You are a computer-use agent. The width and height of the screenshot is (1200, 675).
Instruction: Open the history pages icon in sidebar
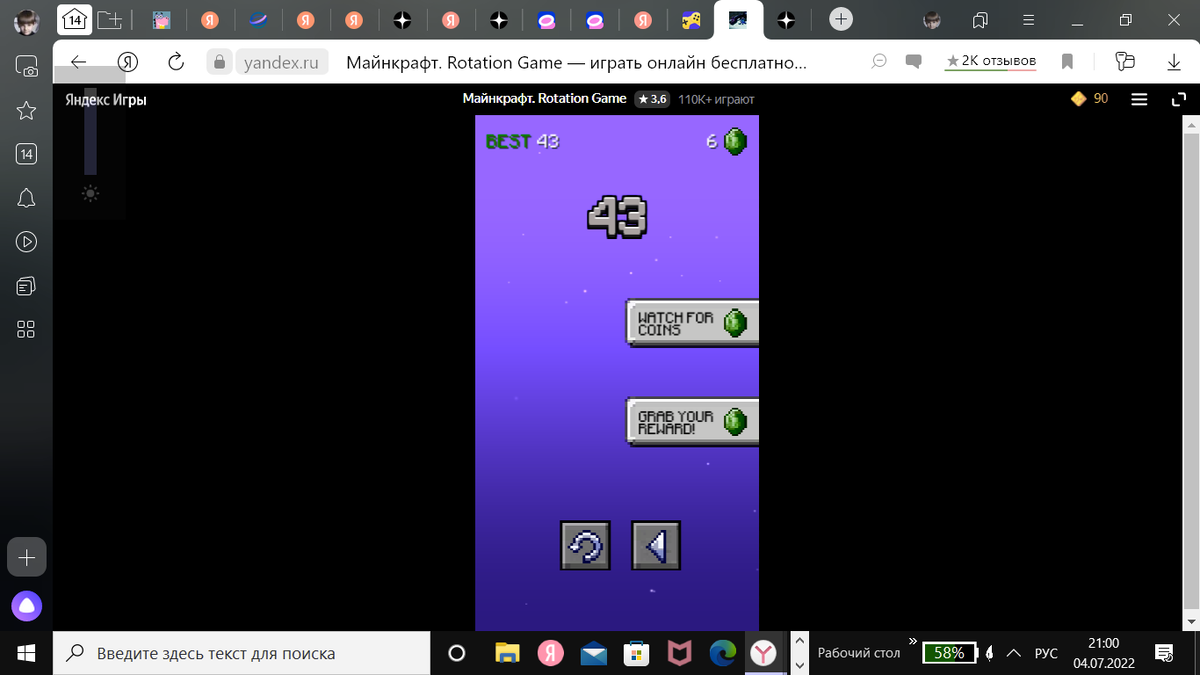(27, 286)
